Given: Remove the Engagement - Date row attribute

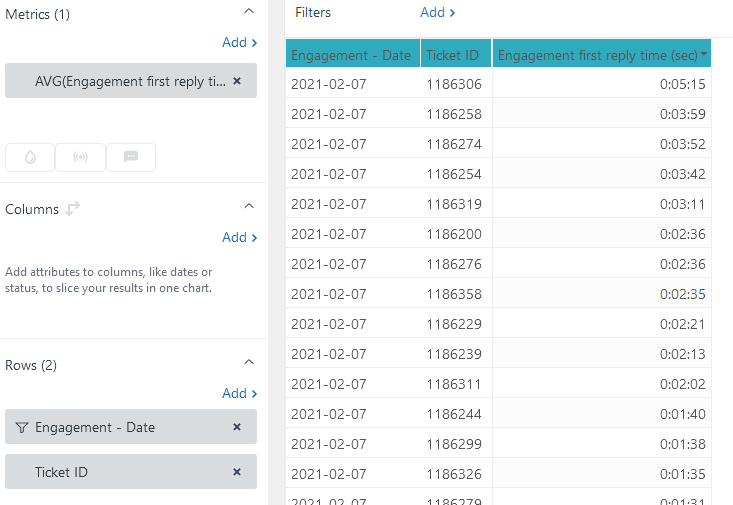Looking at the screenshot, I should [237, 427].
